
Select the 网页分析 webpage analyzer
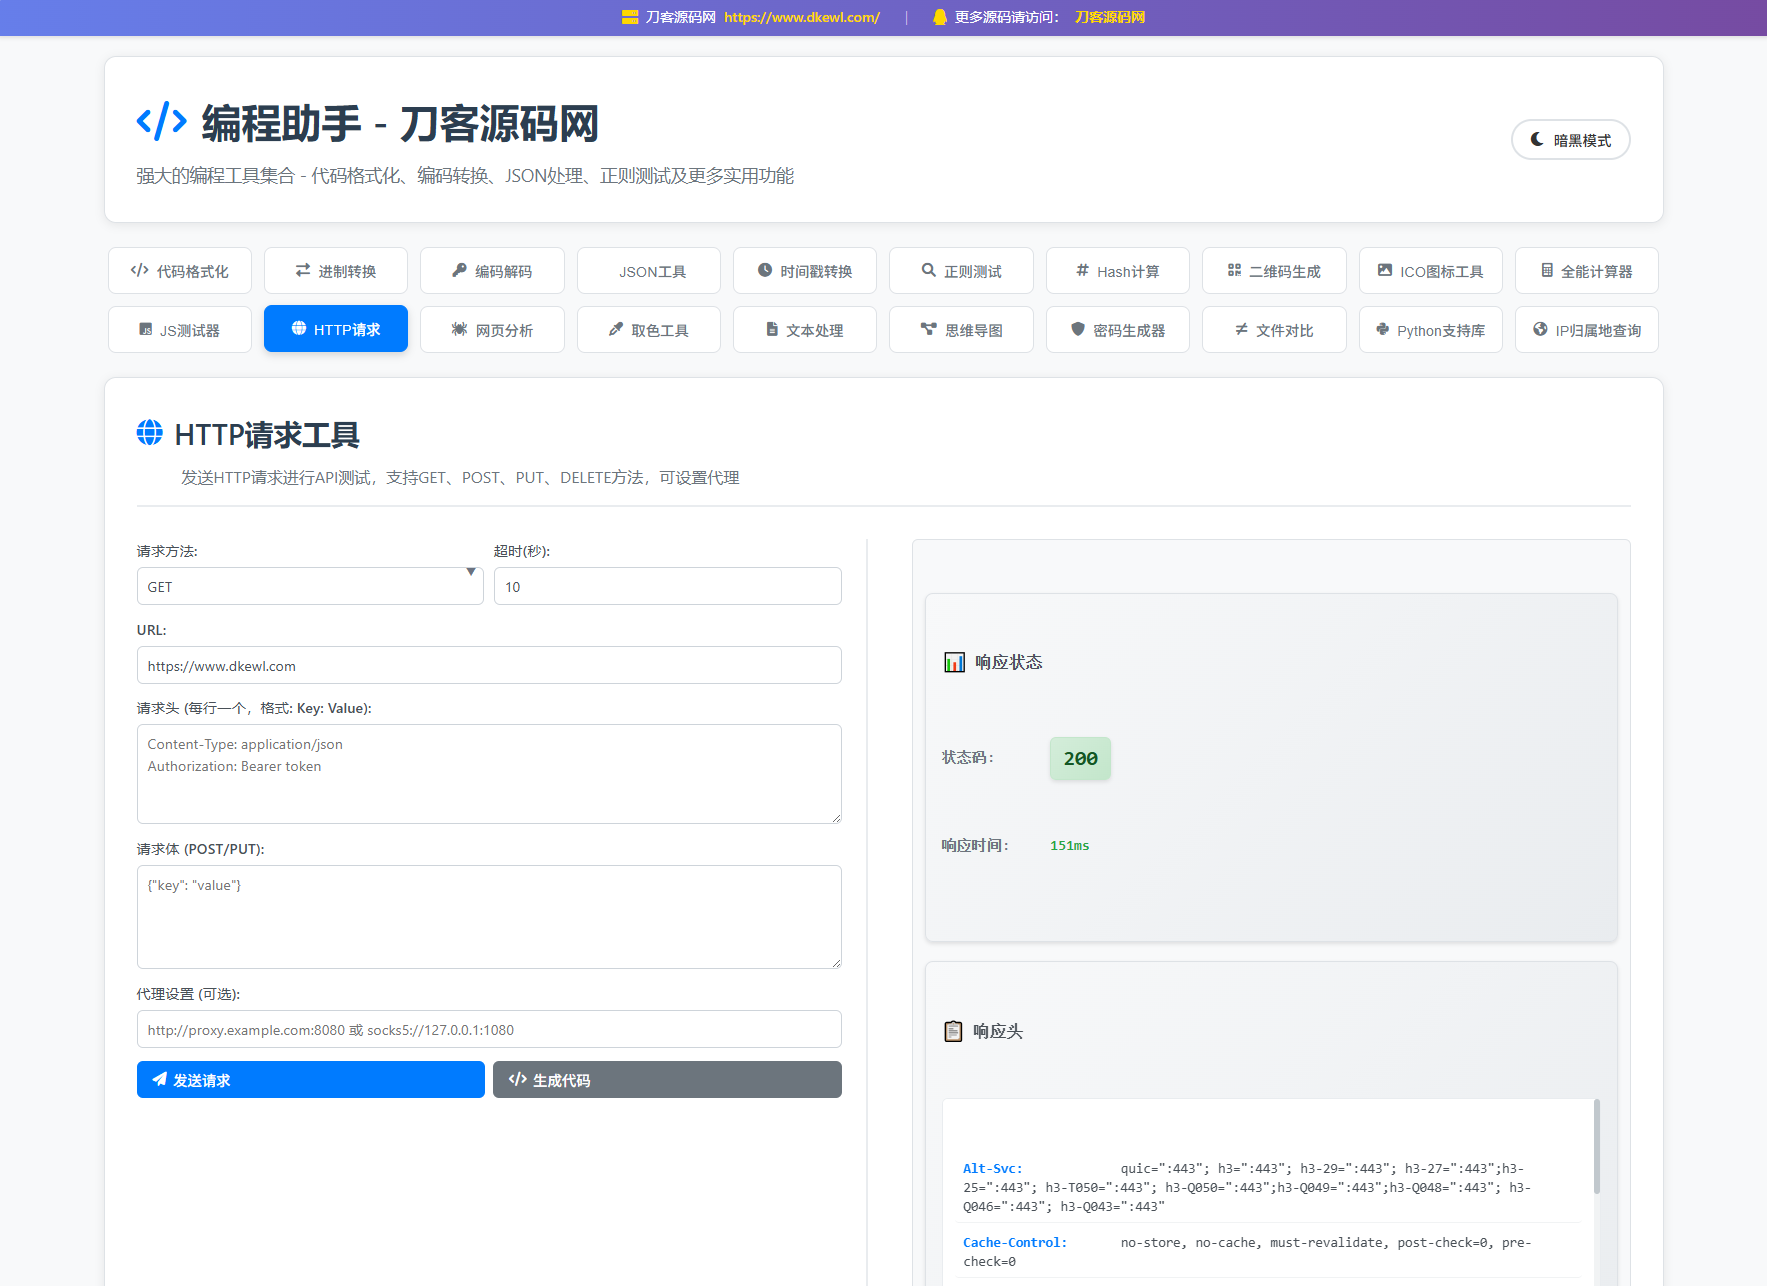tap(492, 329)
